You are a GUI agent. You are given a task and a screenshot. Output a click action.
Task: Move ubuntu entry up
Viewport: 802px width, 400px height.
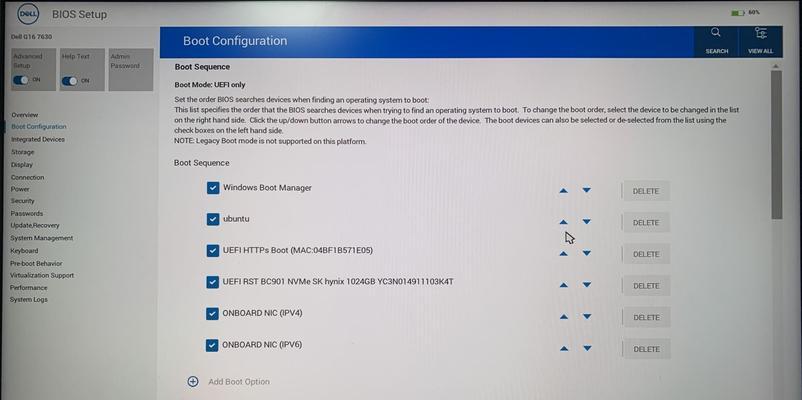pos(564,222)
